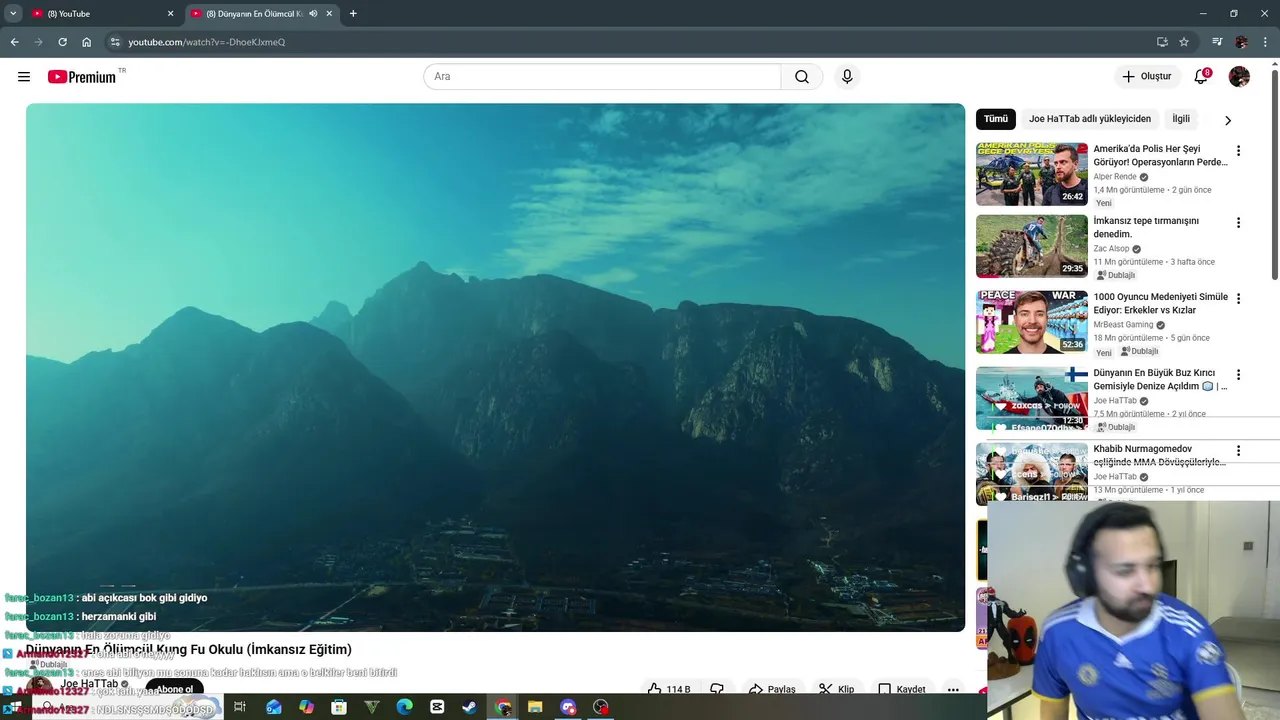Open the YouTube guide hamburger menu

click(x=24, y=77)
